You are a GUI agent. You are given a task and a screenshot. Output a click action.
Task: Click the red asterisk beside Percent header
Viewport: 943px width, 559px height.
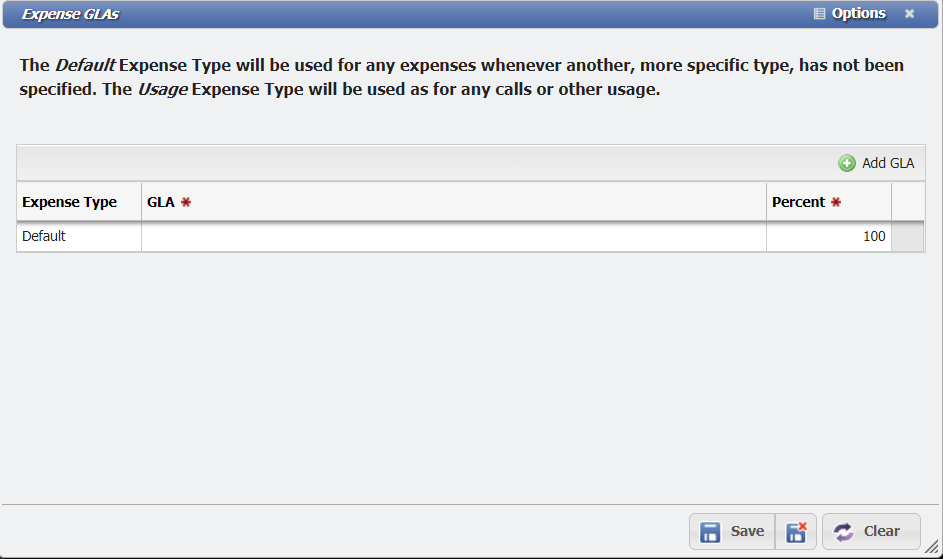tap(836, 202)
